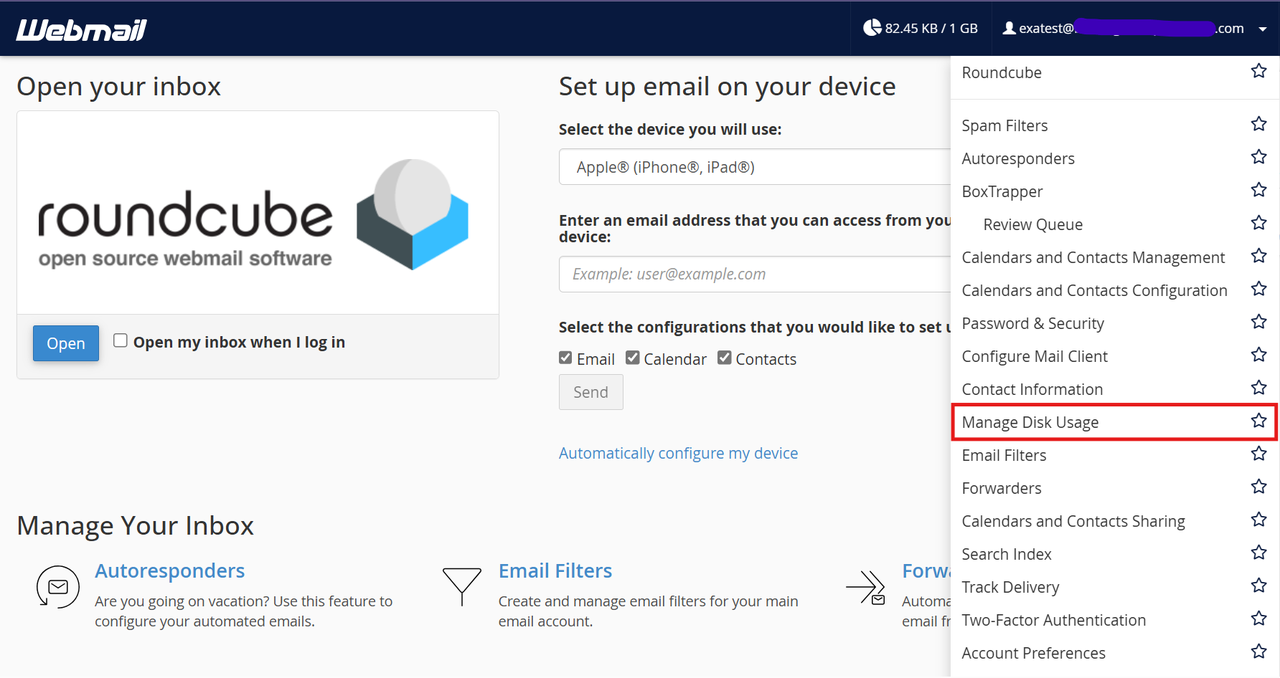Viewport: 1280px width, 678px height.
Task: Star the Password & Security entry
Action: point(1259,322)
